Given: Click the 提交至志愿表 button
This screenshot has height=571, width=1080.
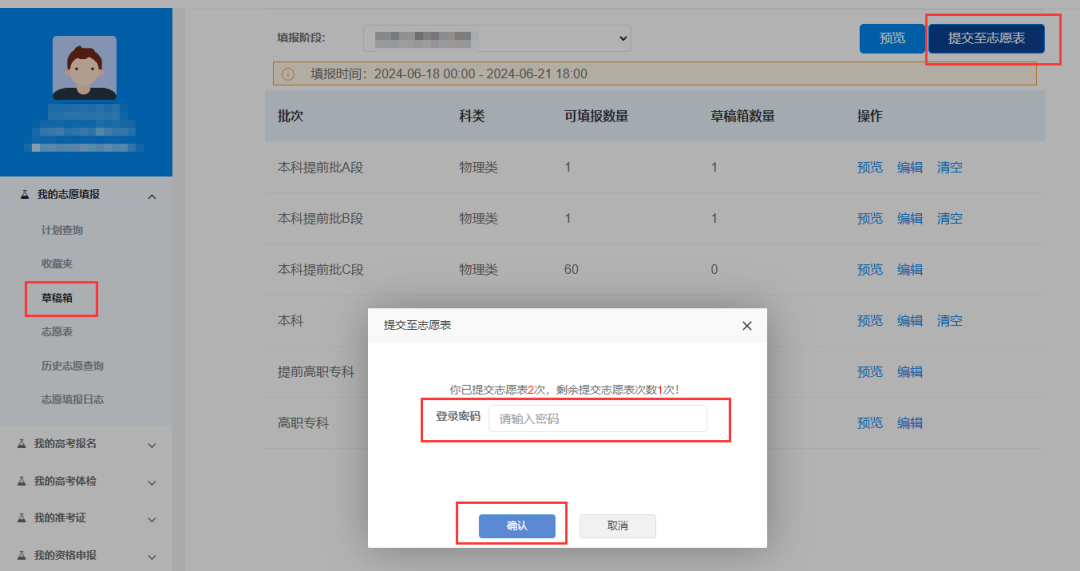Looking at the screenshot, I should [x=986, y=38].
